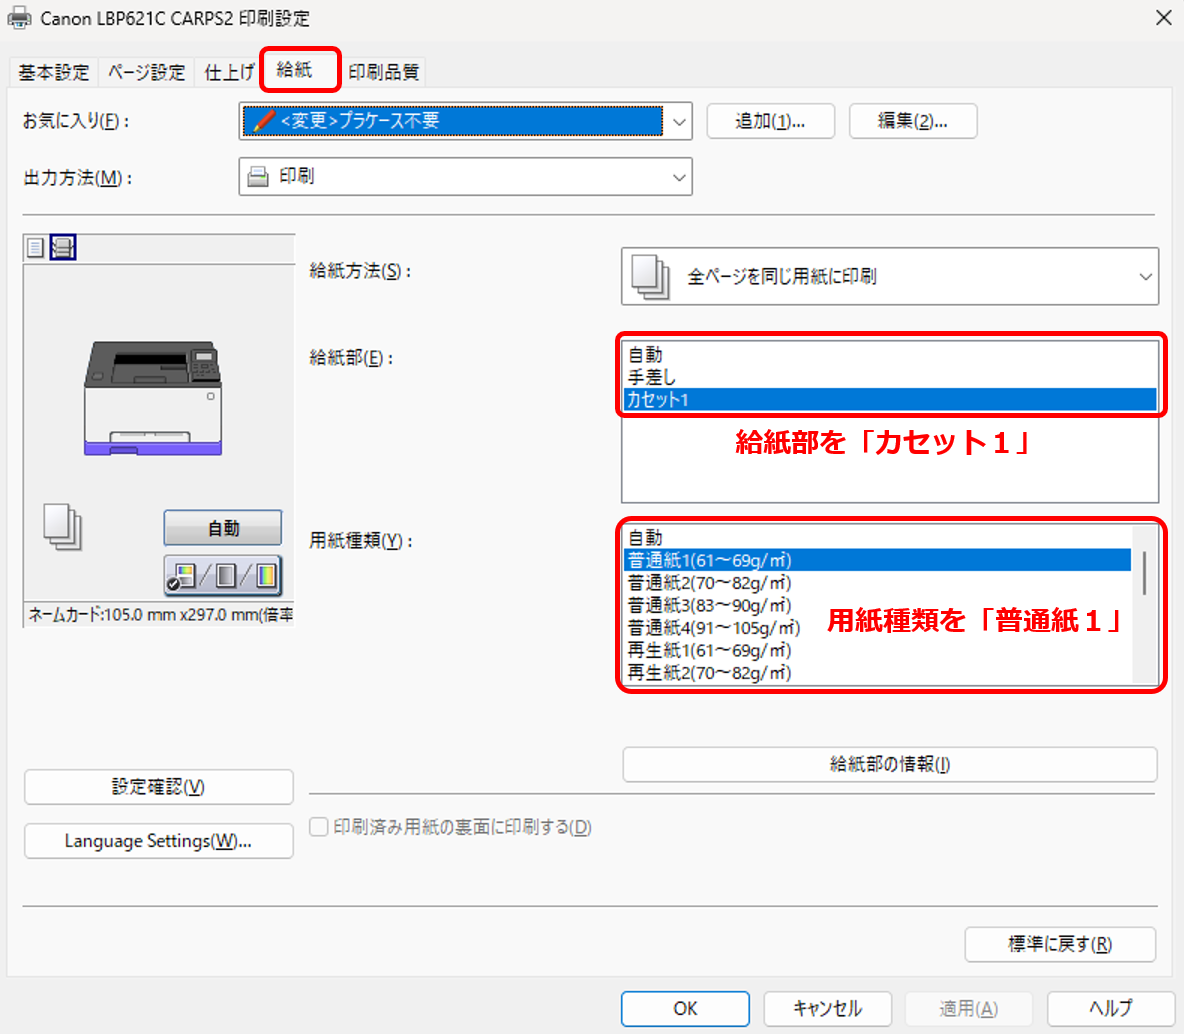This screenshot has height=1034, width=1184.
Task: Click the 適用(A) button
Action: [969, 1008]
